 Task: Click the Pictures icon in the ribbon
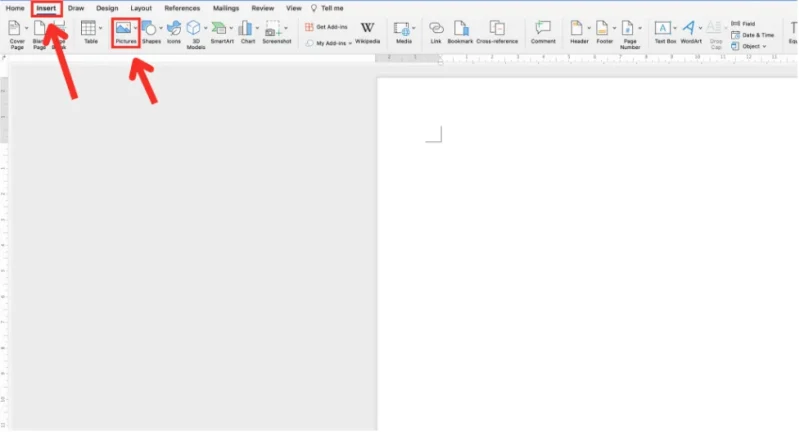(124, 30)
